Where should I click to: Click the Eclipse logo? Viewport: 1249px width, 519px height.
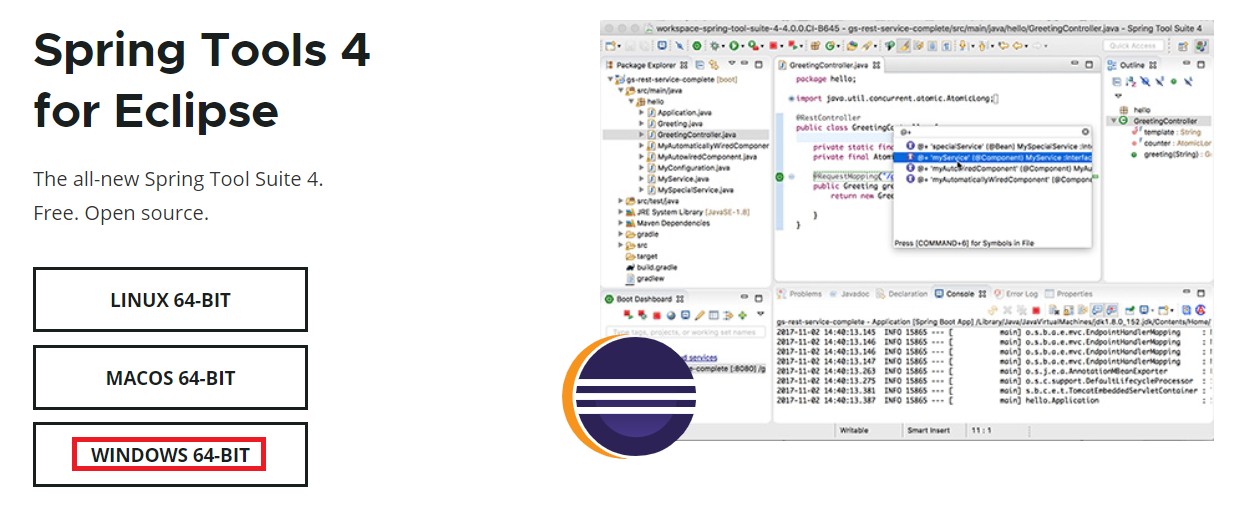click(x=629, y=396)
